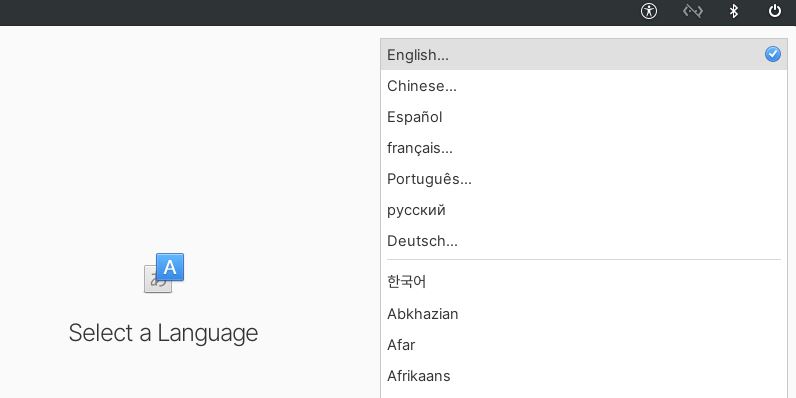Select Español as the language
Viewport: 796px width, 398px height.
(x=584, y=117)
